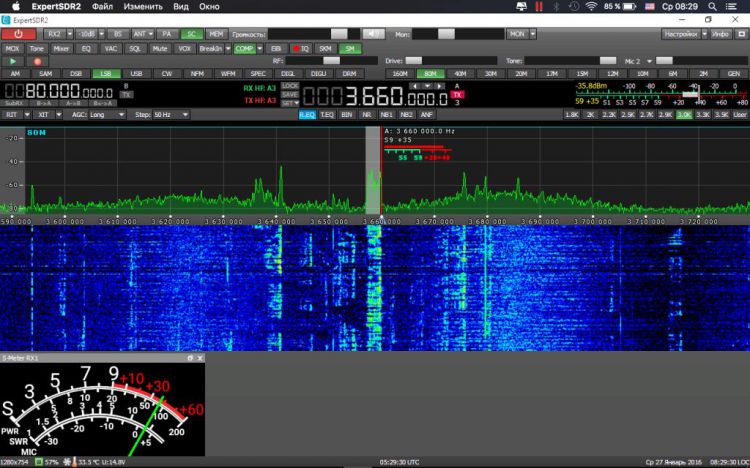The height and width of the screenshot is (468, 750).
Task: Toggle the NR noise reduction button
Action: click(366, 115)
